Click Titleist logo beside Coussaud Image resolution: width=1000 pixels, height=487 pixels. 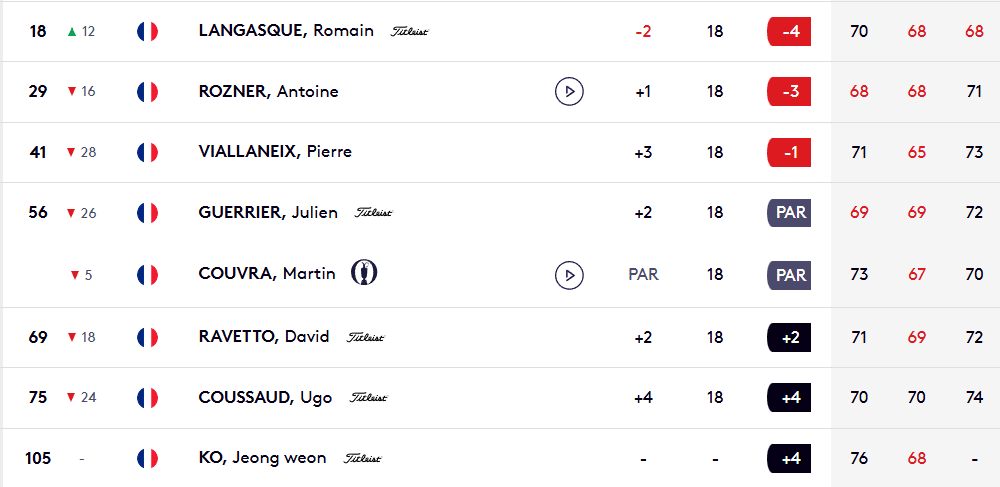[x=368, y=398]
